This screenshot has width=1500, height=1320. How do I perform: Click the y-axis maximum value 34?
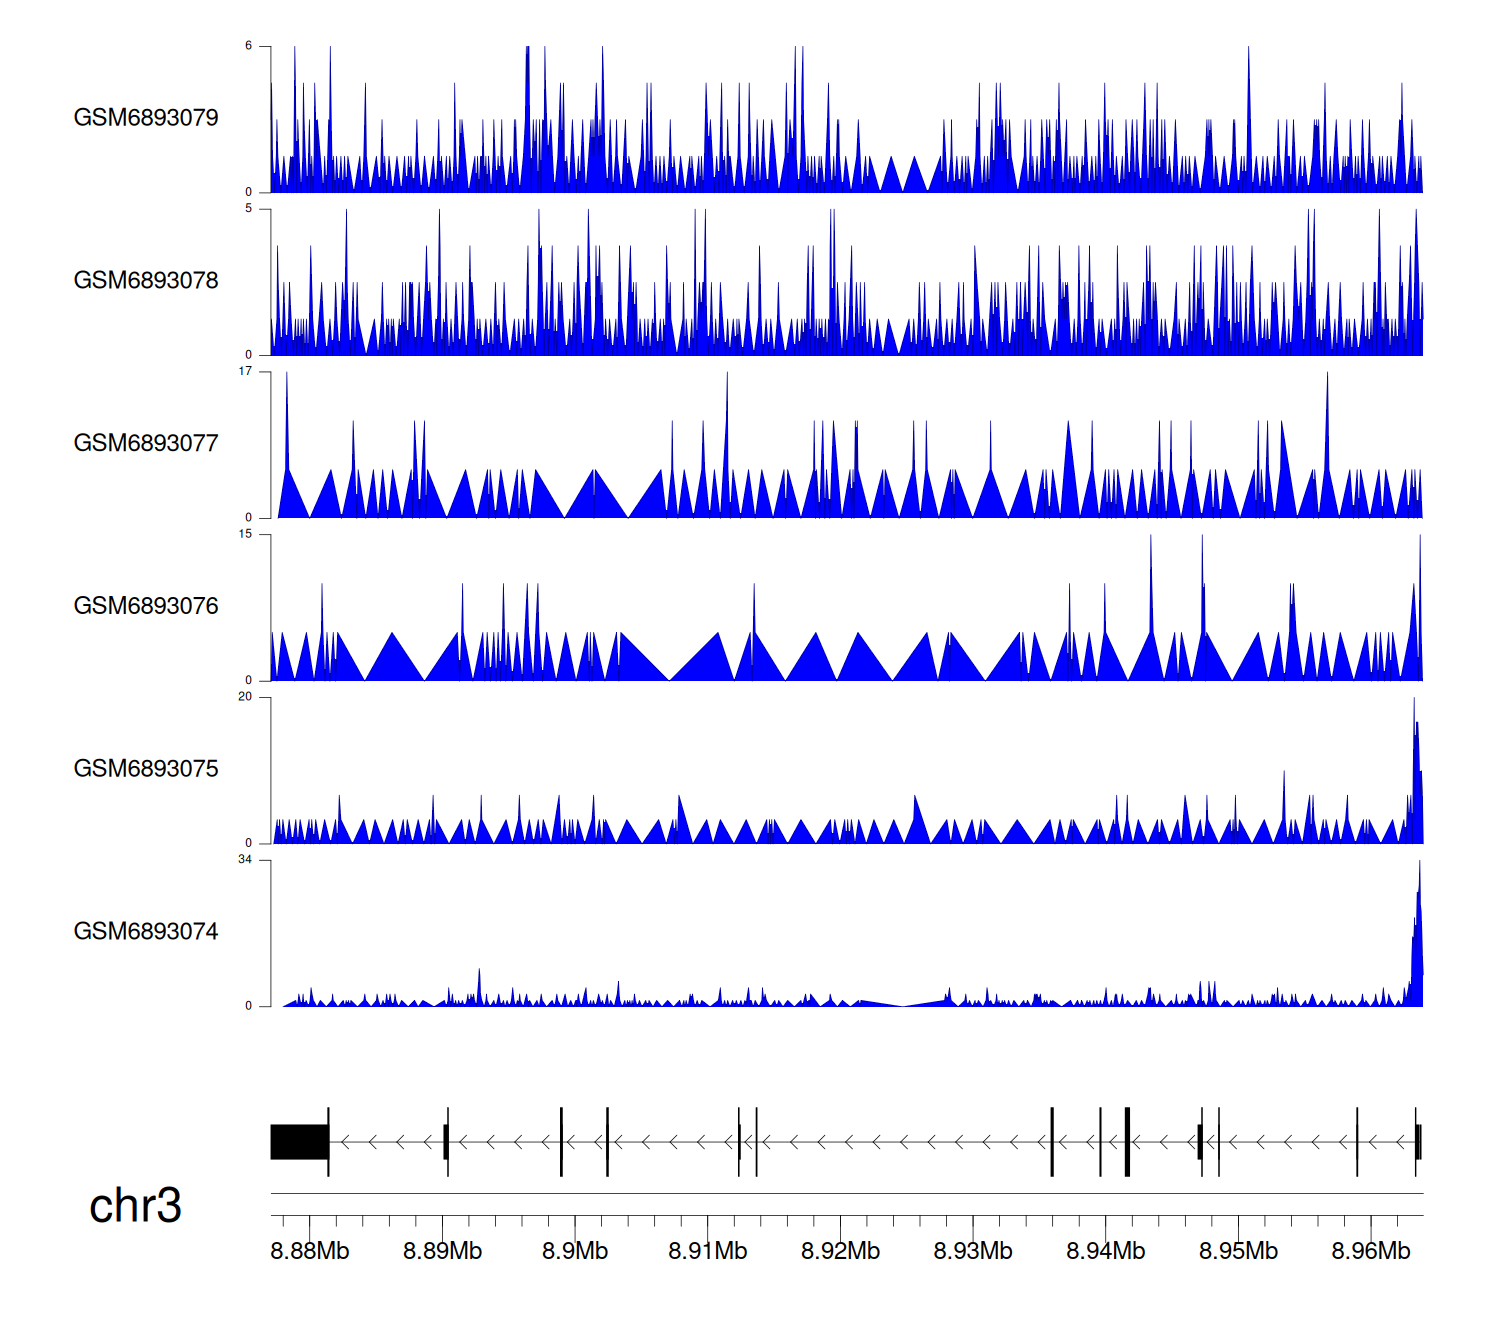pyautogui.click(x=245, y=860)
